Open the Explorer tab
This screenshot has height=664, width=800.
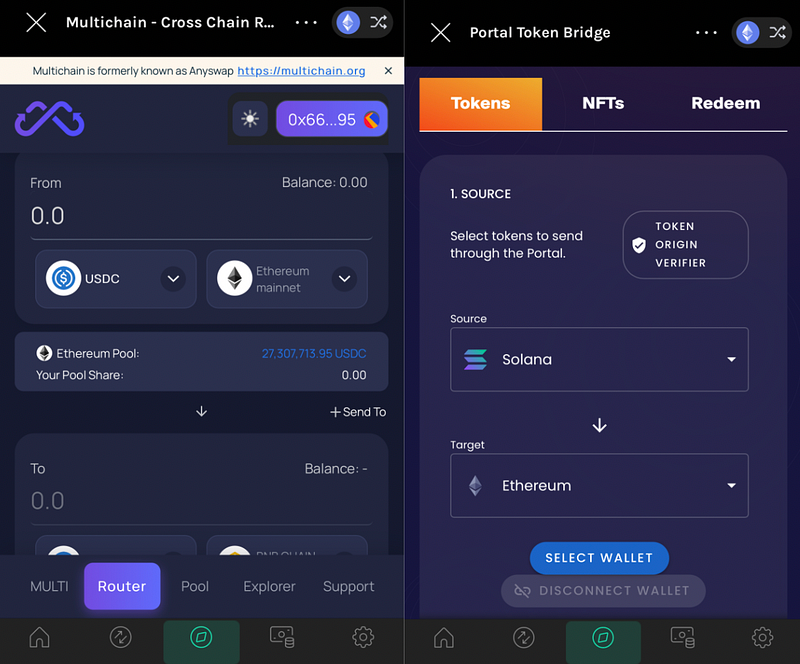point(269,586)
